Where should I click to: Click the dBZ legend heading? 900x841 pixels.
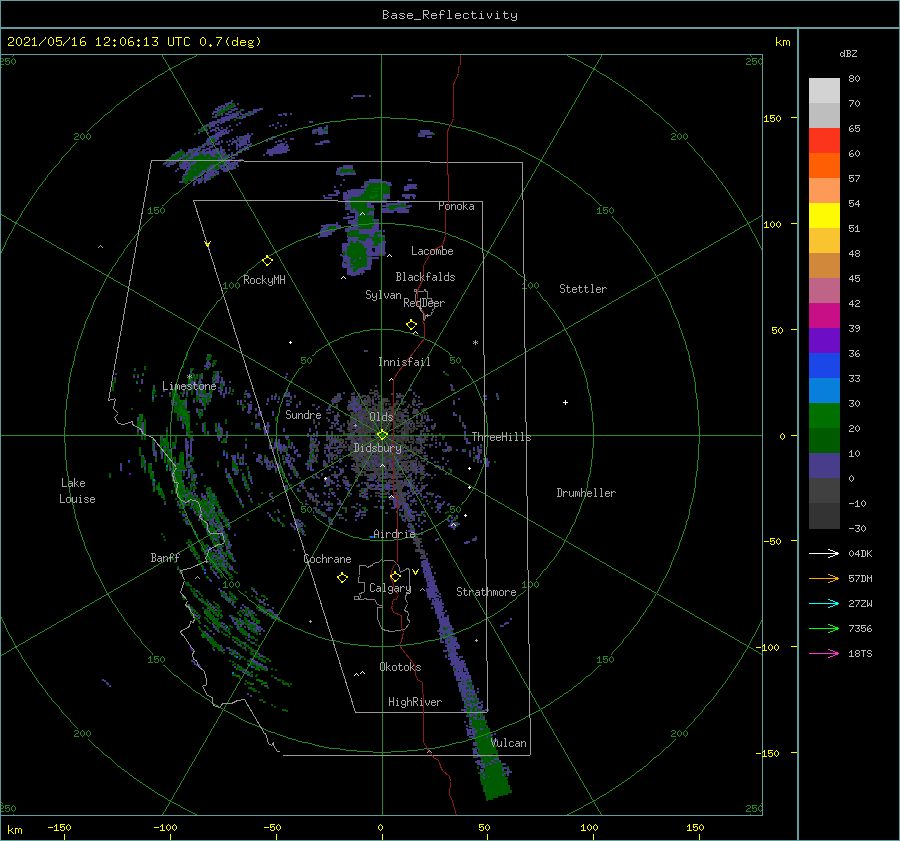(848, 53)
